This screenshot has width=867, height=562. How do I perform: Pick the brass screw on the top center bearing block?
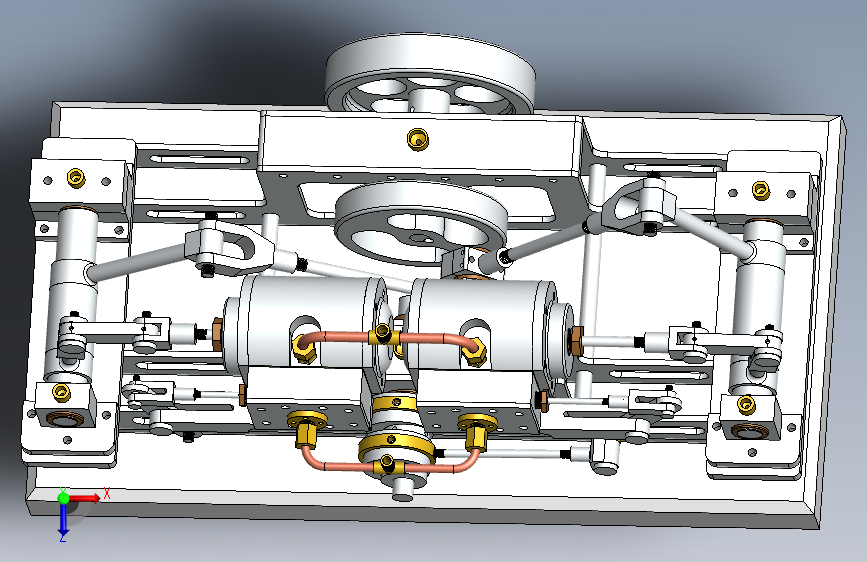pos(417,138)
